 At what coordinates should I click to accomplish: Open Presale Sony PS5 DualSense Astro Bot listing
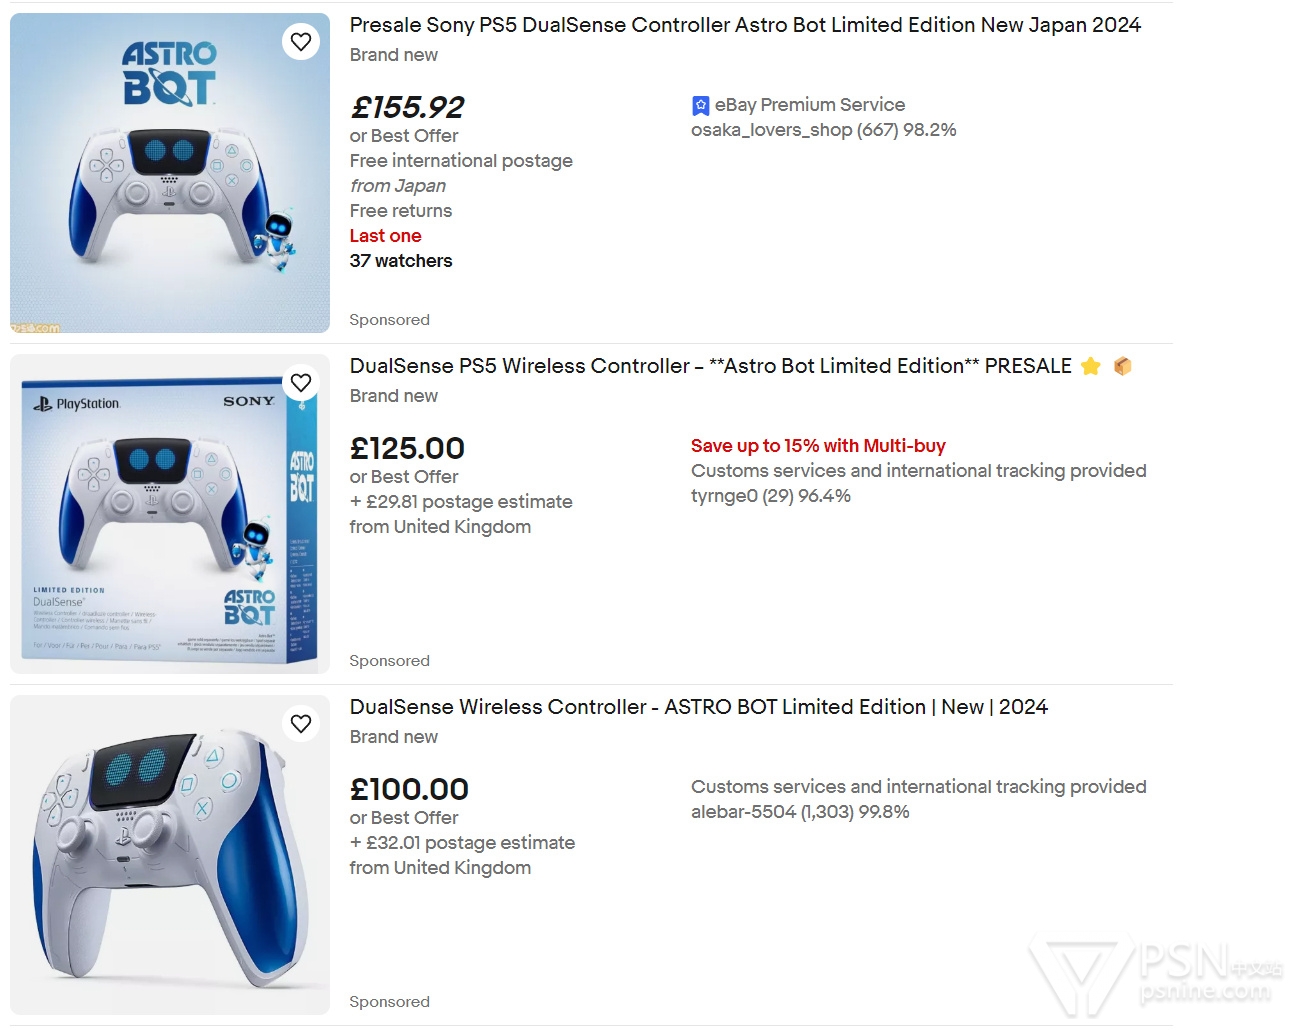tap(745, 25)
